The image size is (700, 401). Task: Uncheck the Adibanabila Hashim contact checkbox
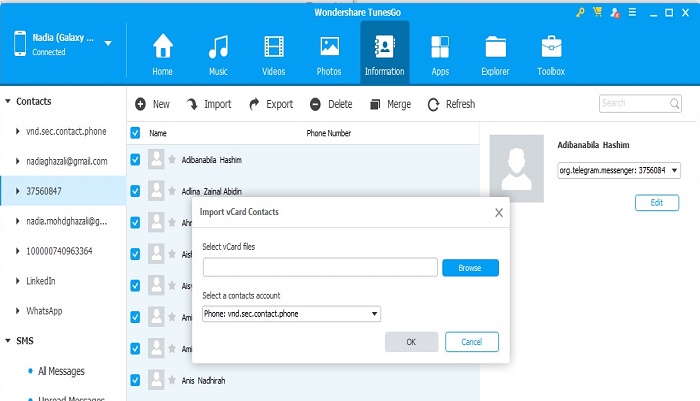coord(135,159)
